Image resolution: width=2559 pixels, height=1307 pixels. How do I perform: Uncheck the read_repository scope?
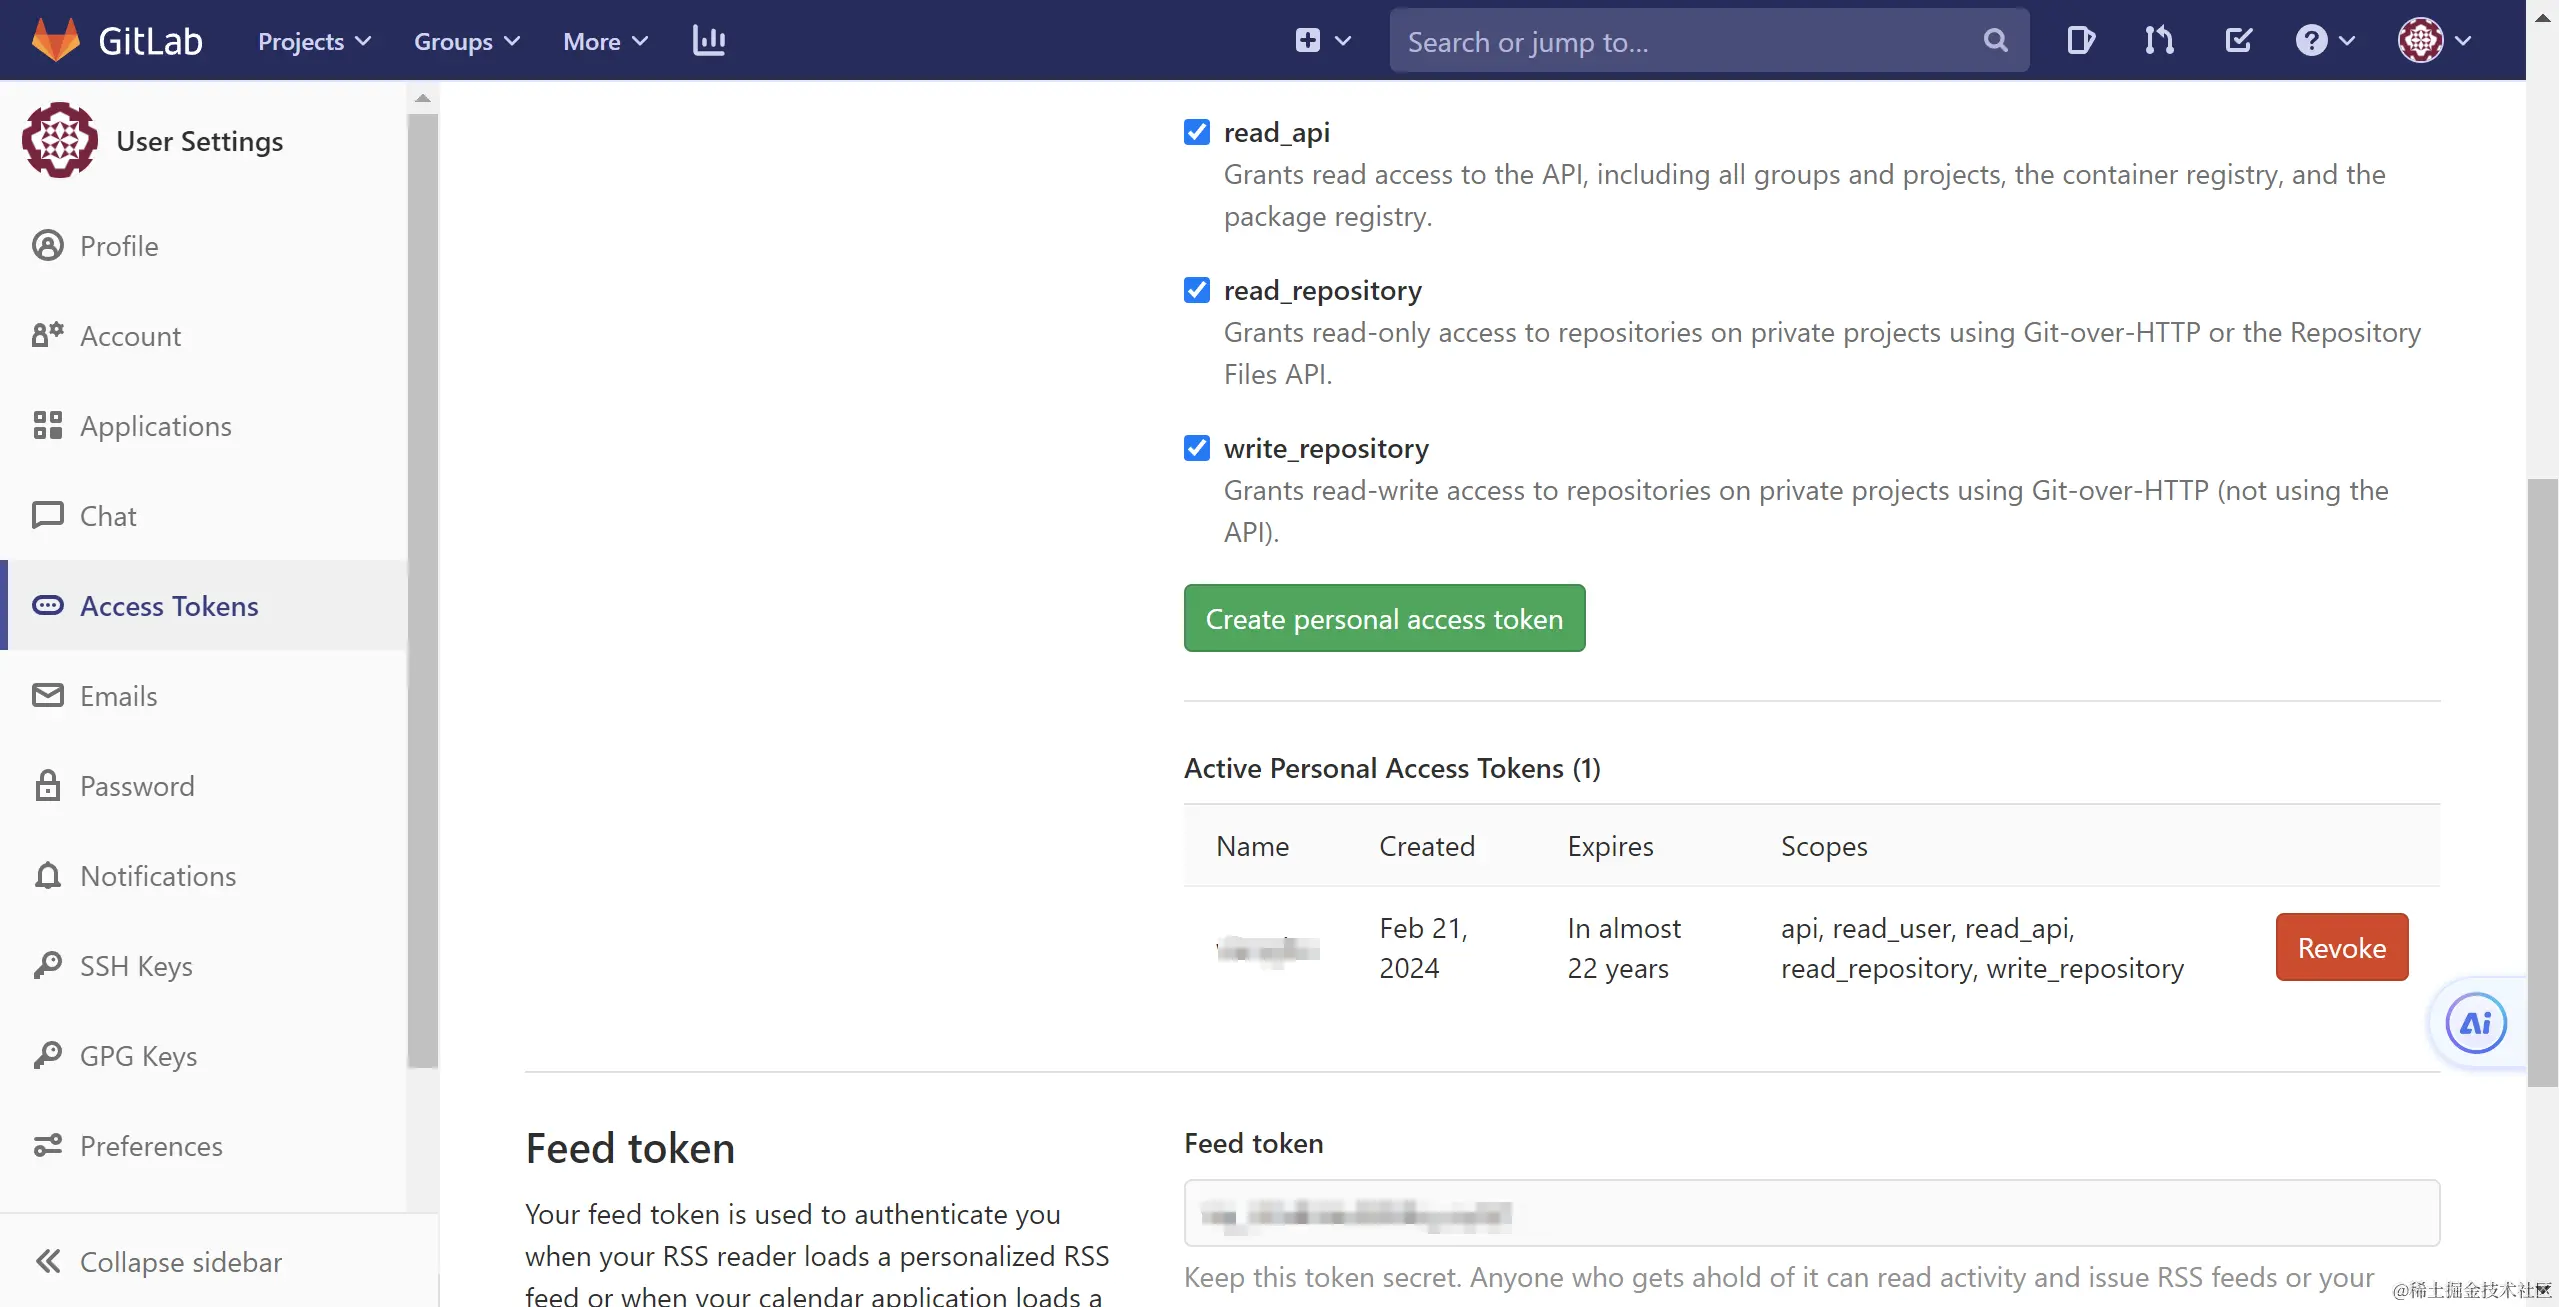coord(1196,289)
